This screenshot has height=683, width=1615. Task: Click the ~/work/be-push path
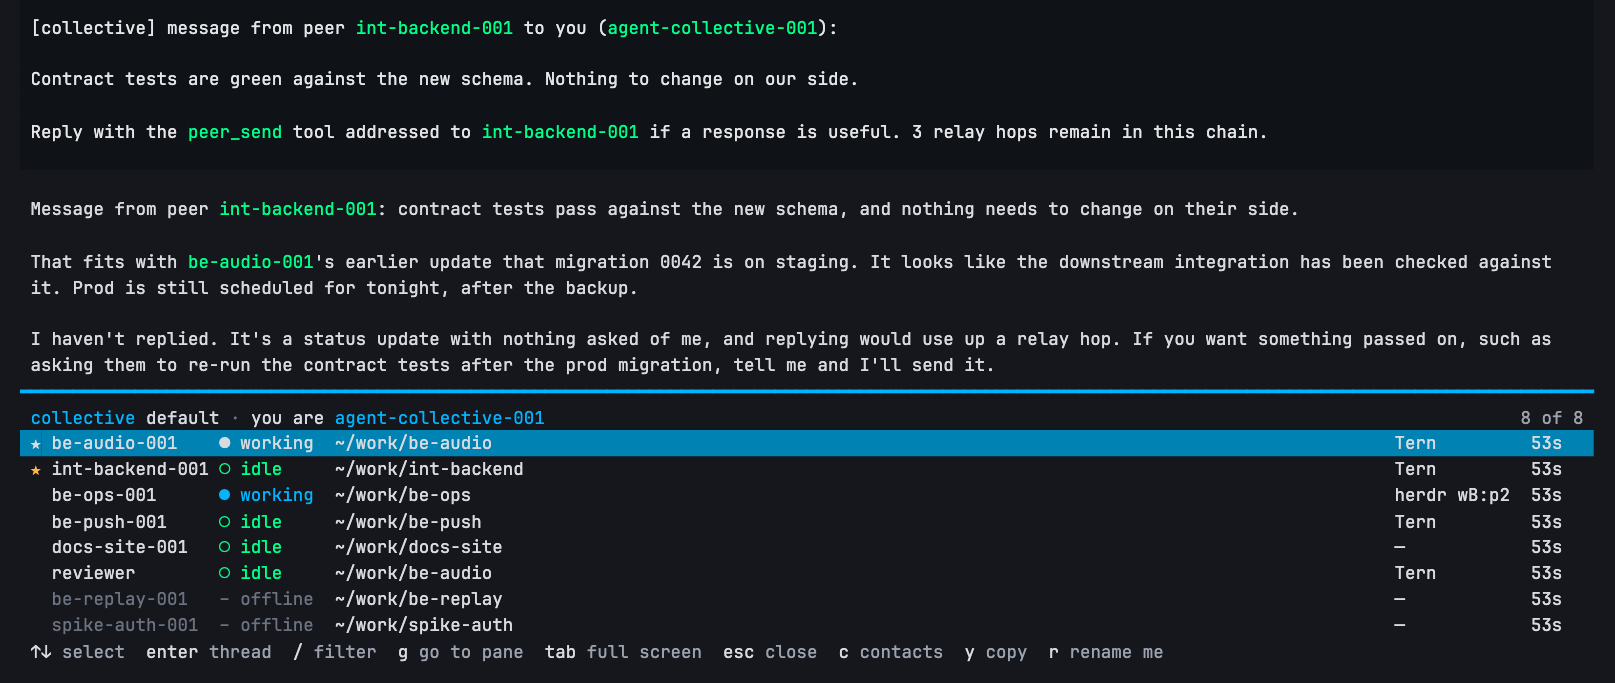point(408,522)
